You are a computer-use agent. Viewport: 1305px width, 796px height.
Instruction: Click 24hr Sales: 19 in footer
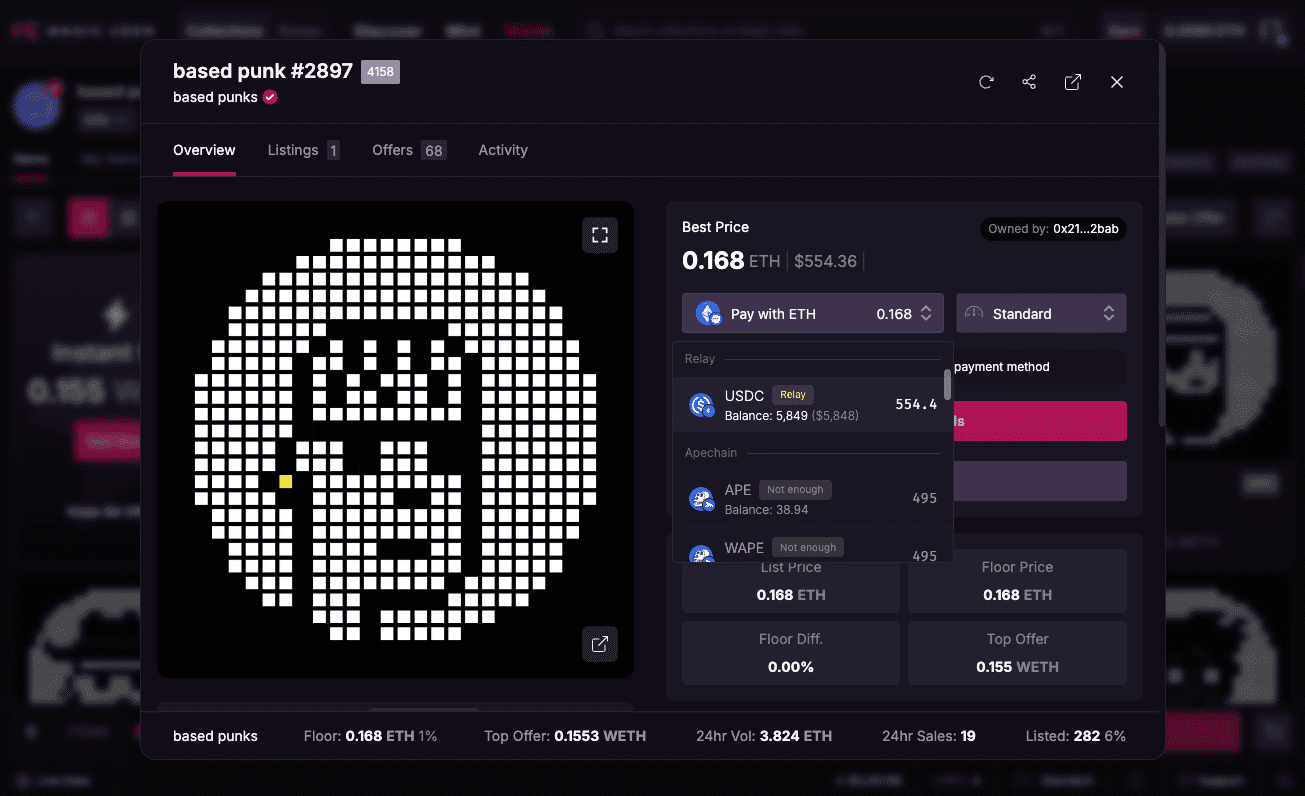point(929,736)
